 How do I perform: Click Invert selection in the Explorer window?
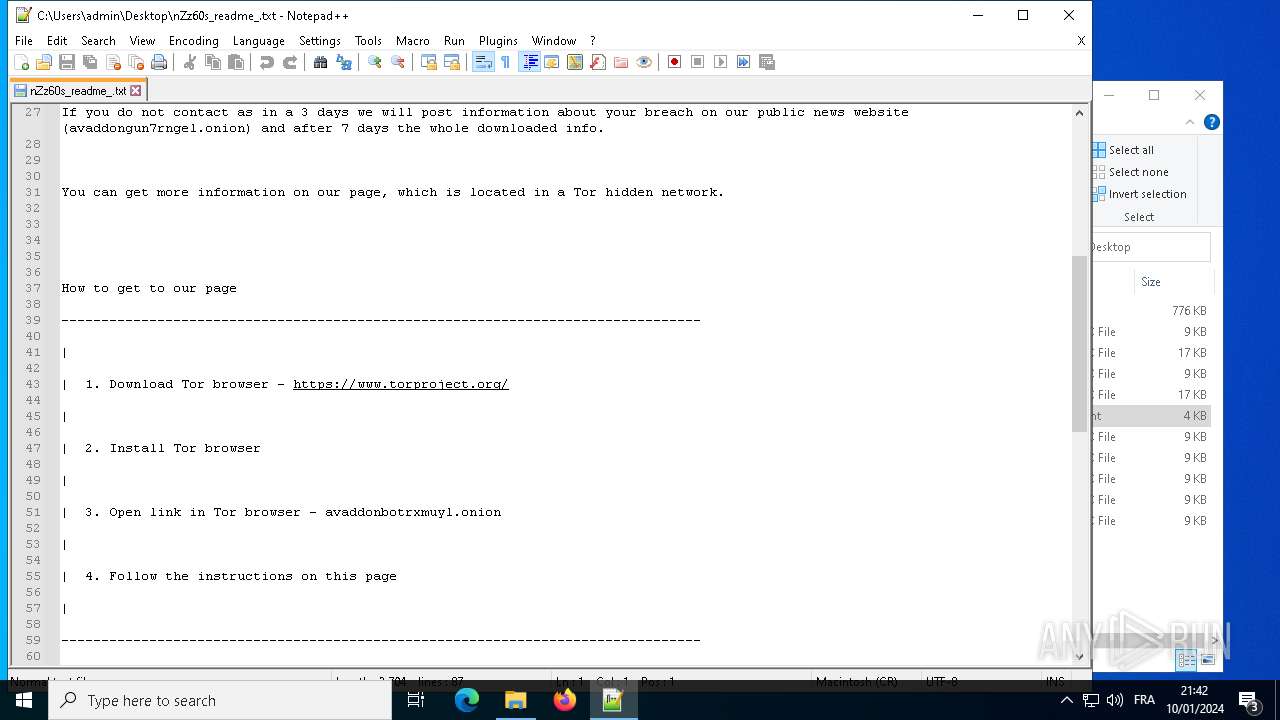pyautogui.click(x=1140, y=194)
